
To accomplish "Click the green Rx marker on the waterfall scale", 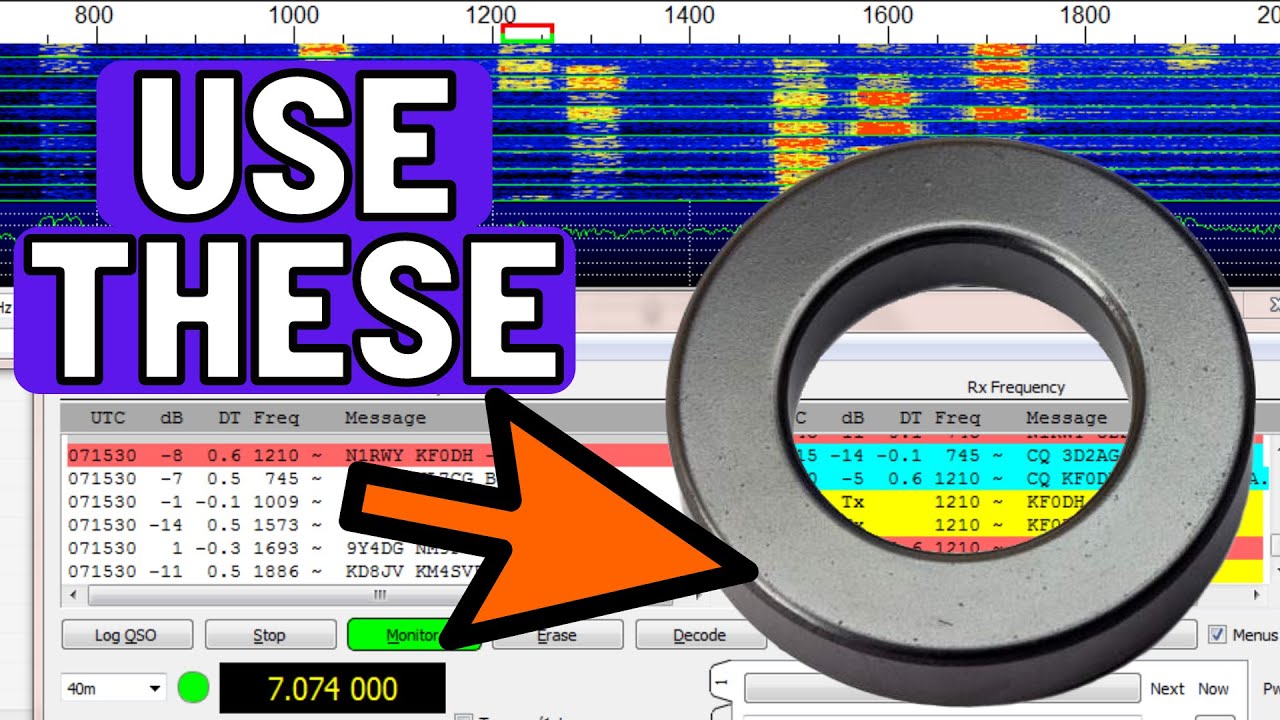I will pyautogui.click(x=527, y=38).
